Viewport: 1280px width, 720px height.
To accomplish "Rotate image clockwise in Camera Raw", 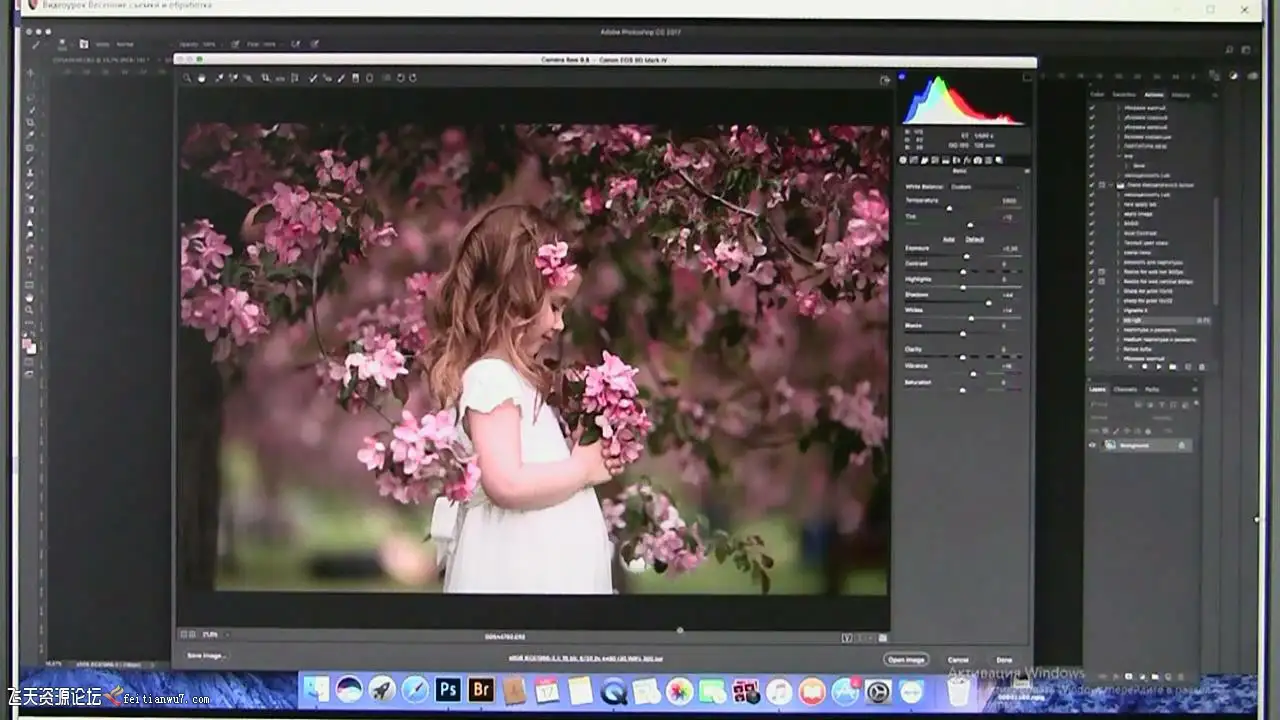I will 412,78.
